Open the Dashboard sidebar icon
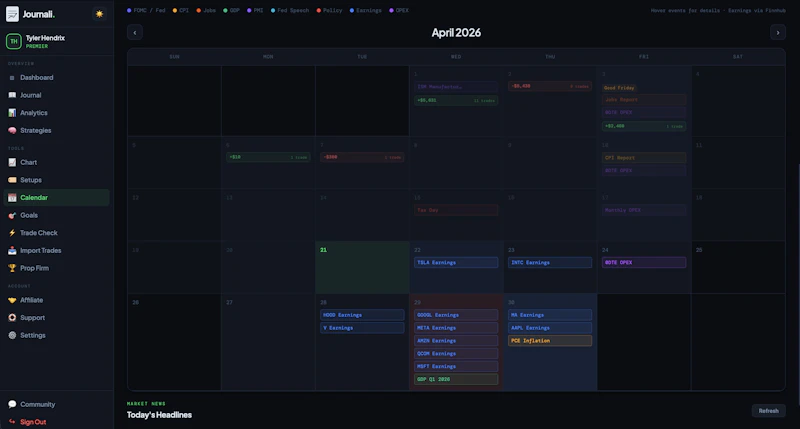The width and height of the screenshot is (800, 429). point(12,78)
